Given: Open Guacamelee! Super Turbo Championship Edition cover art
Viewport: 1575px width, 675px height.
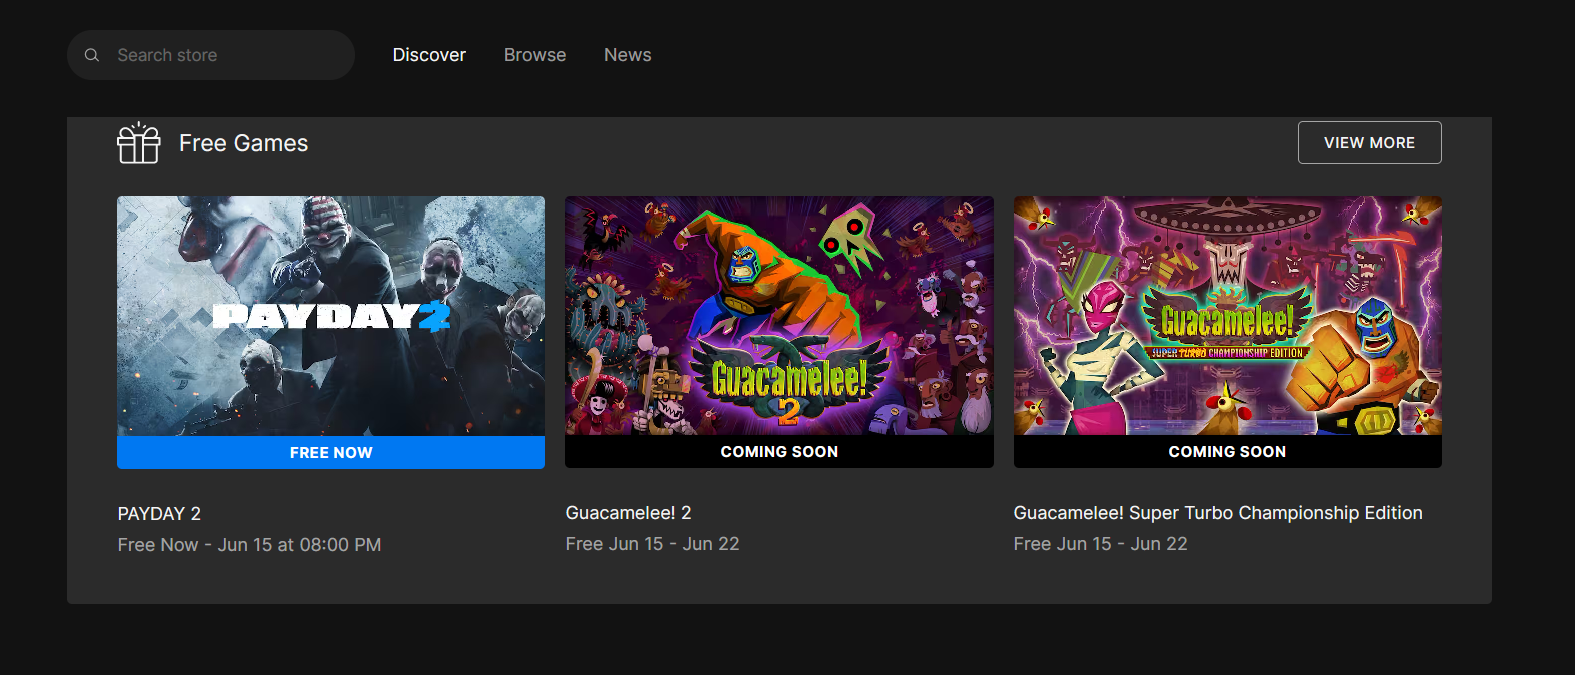Looking at the screenshot, I should point(1228,316).
